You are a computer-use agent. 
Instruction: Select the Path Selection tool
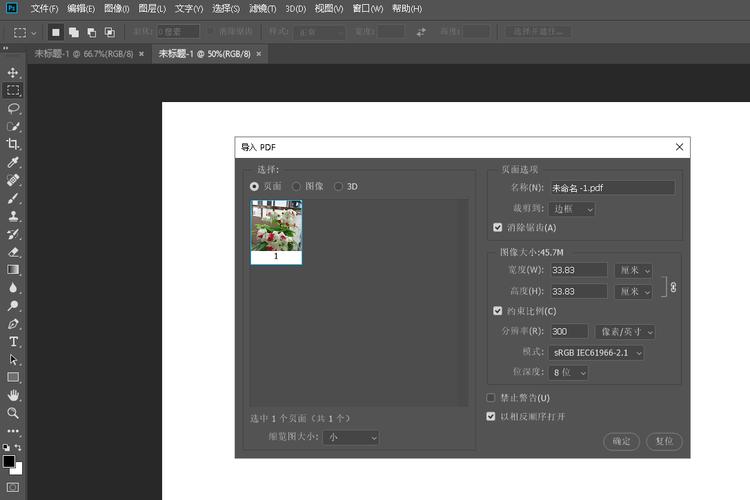pos(13,359)
